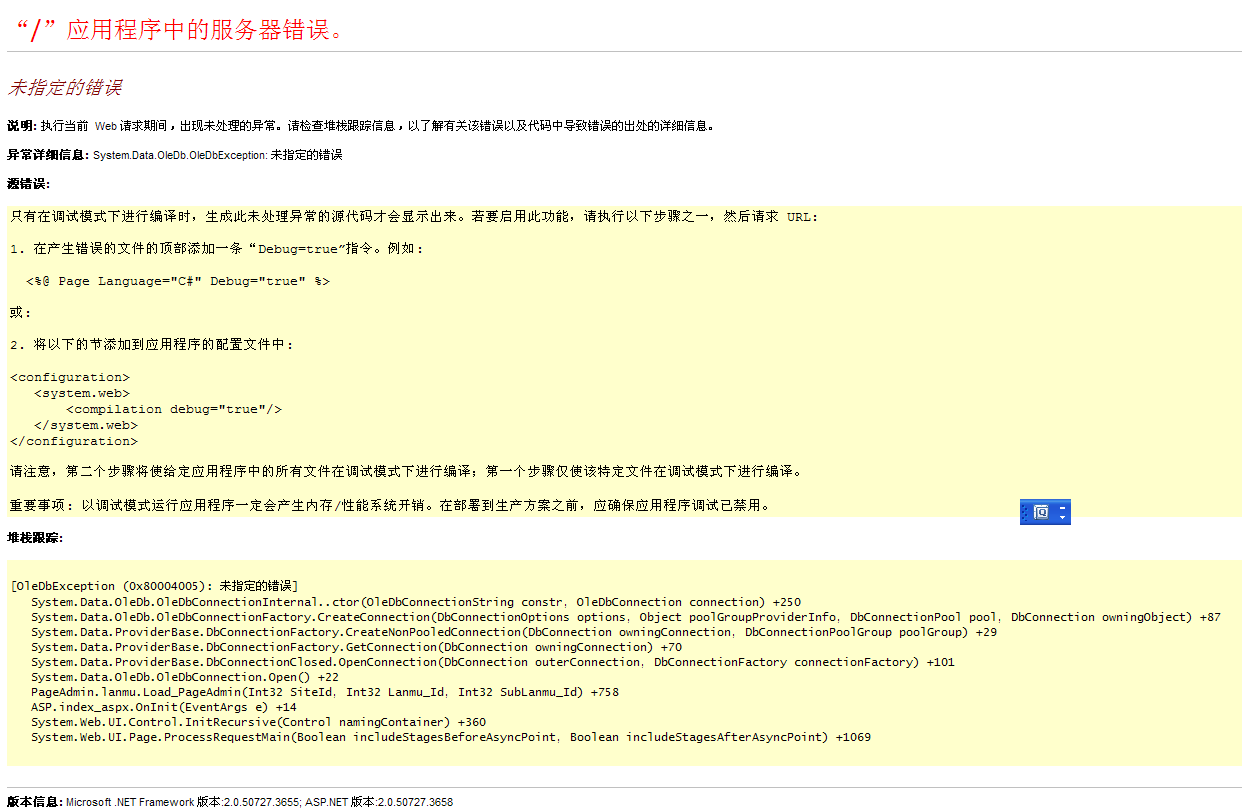Open the language bar options arrow

pyautogui.click(x=1062, y=518)
